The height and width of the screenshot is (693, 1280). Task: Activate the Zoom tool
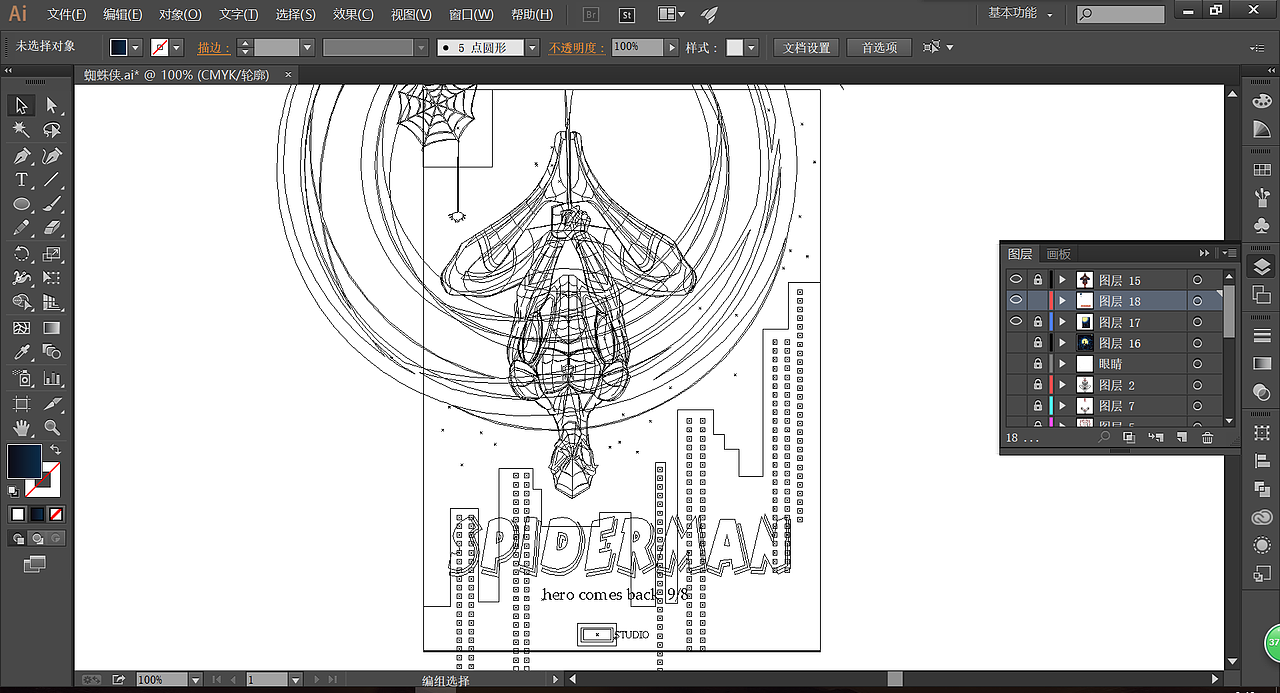(51, 429)
